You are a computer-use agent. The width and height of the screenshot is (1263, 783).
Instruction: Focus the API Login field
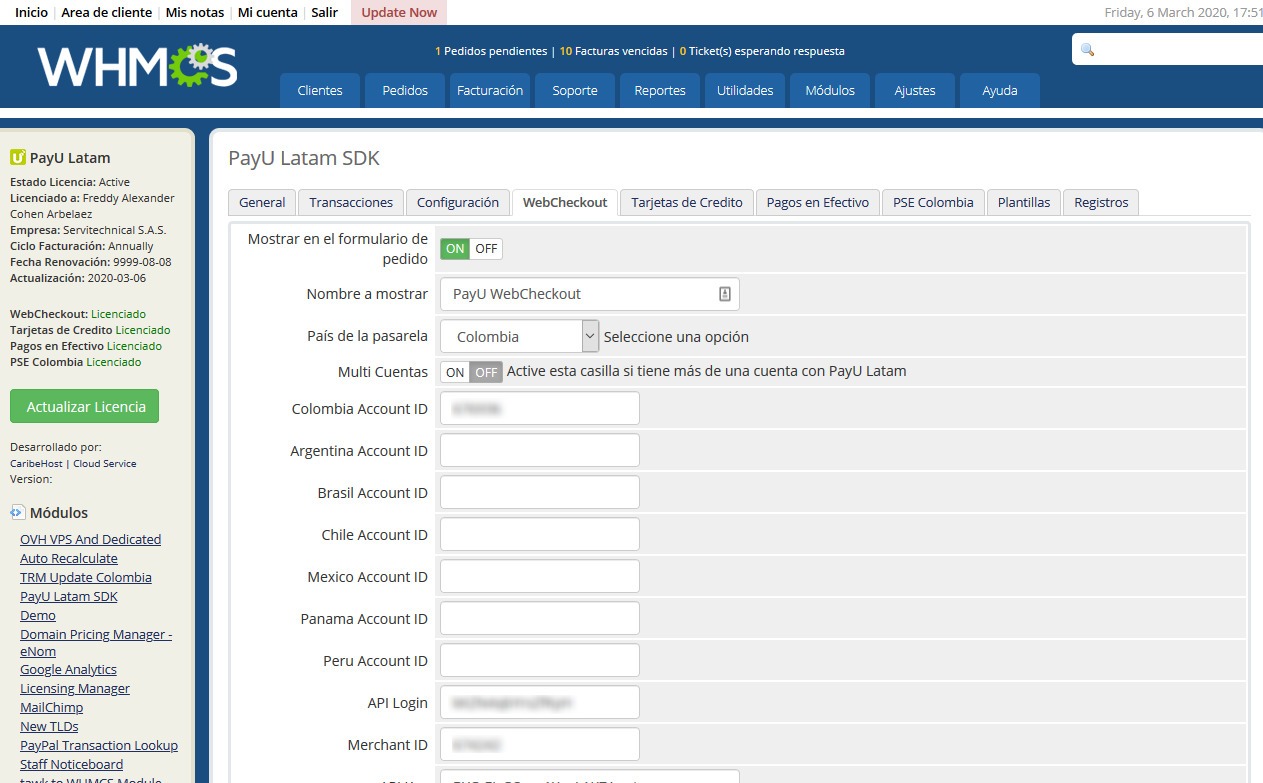(x=540, y=702)
